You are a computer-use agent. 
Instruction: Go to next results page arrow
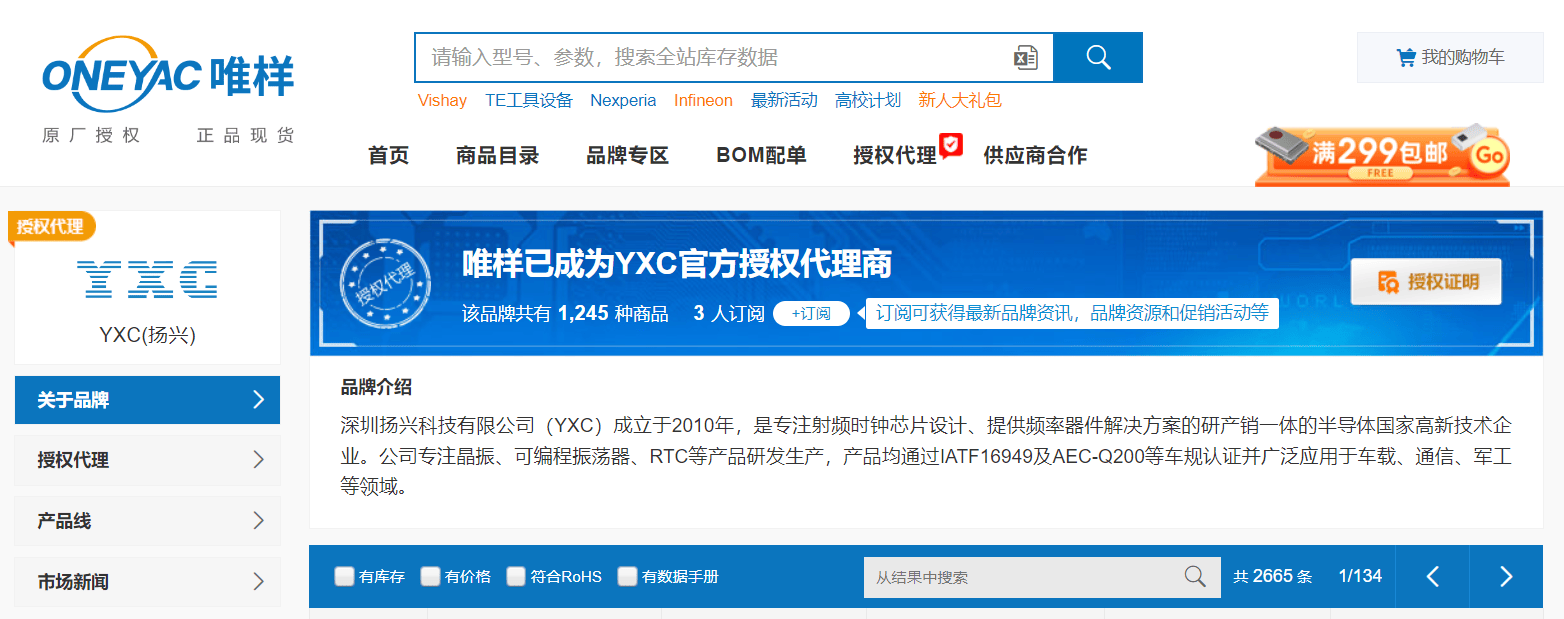pos(1506,576)
